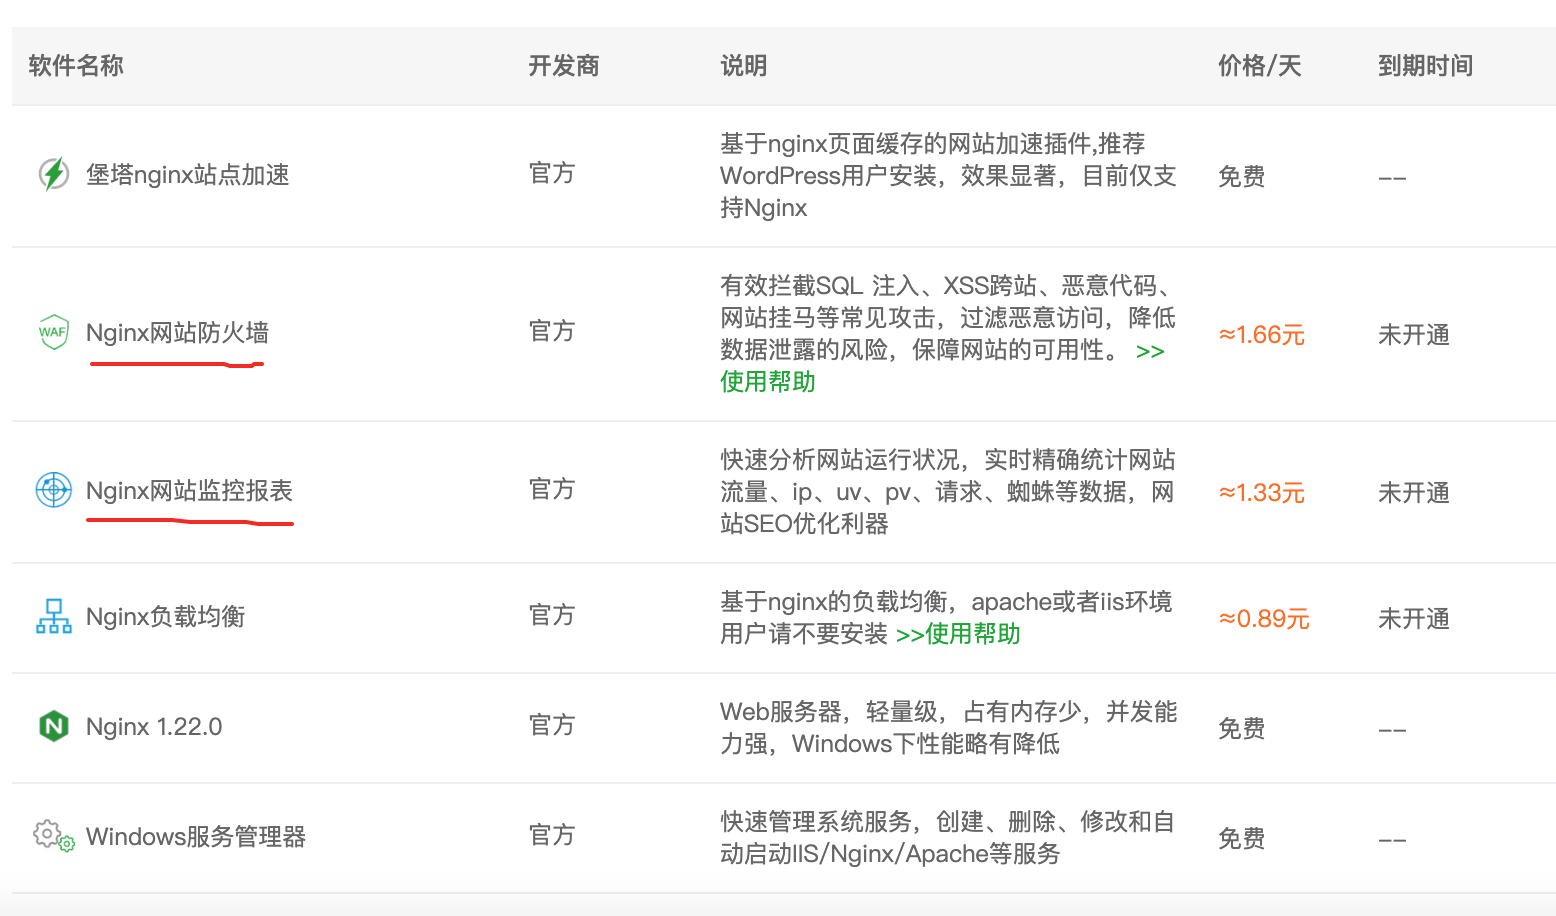Click the 价格/天 column header
Viewport: 1556px width, 916px height.
[1259, 66]
